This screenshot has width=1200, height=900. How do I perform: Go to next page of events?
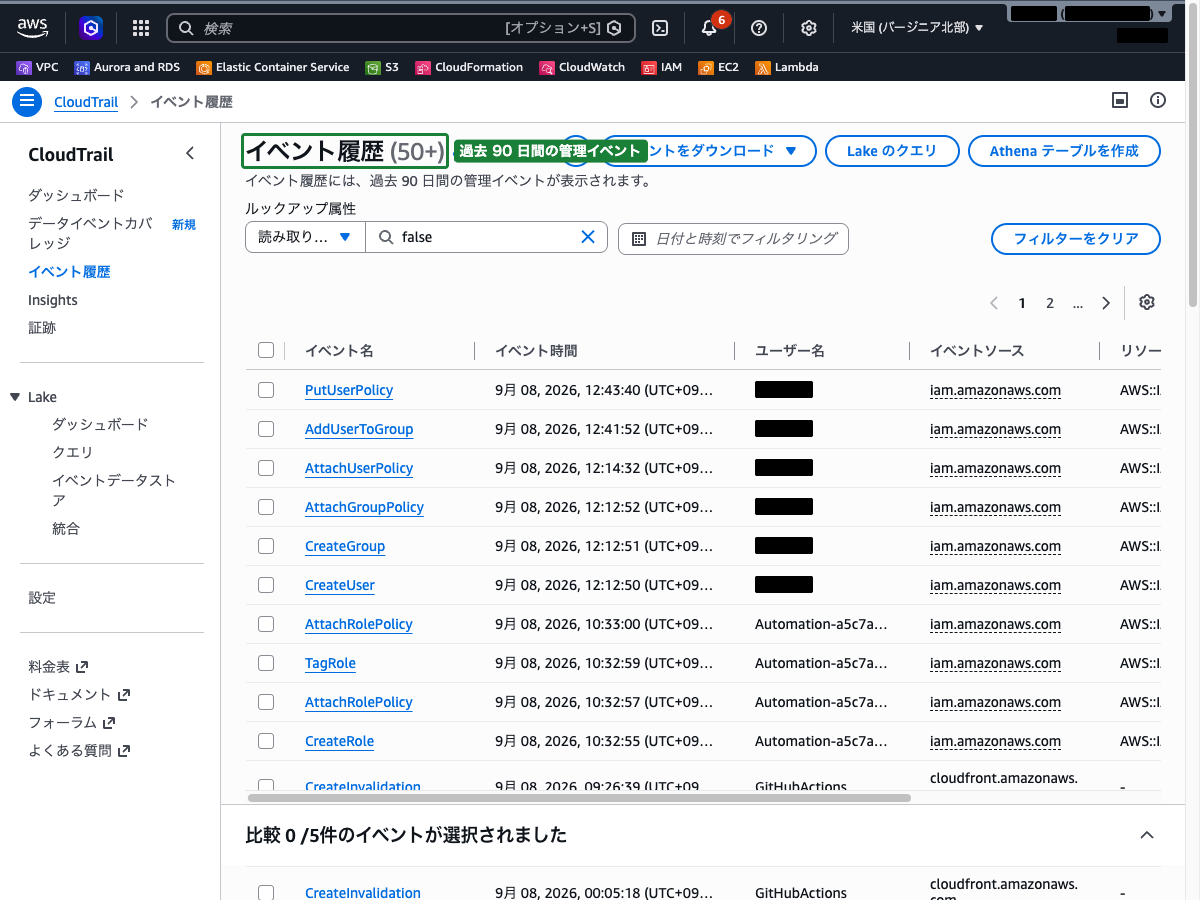(x=1105, y=303)
